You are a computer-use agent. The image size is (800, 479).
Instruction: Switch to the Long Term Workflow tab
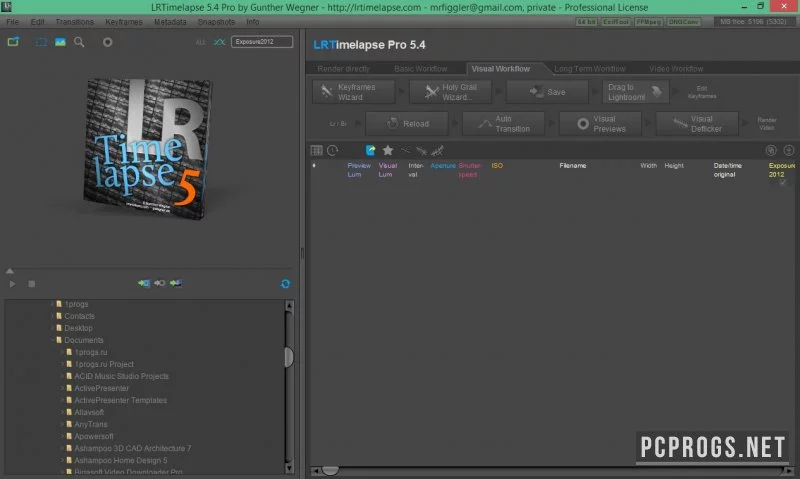tap(589, 69)
